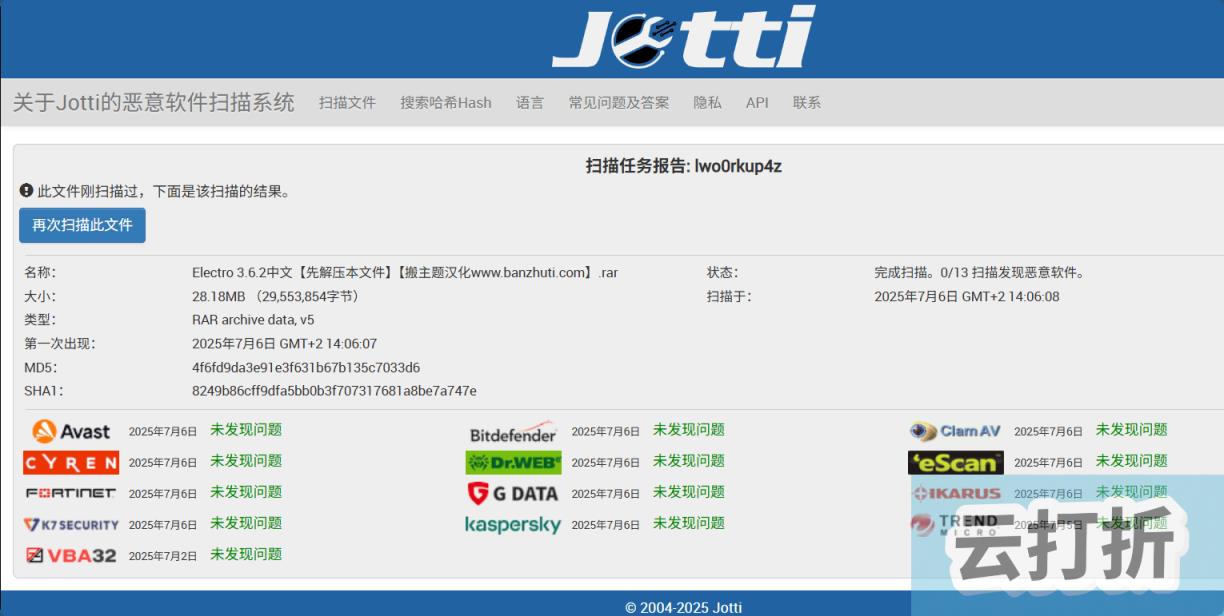Screen dimensions: 1224x616
Task: Select the SHA1 hash value text
Action: (334, 390)
